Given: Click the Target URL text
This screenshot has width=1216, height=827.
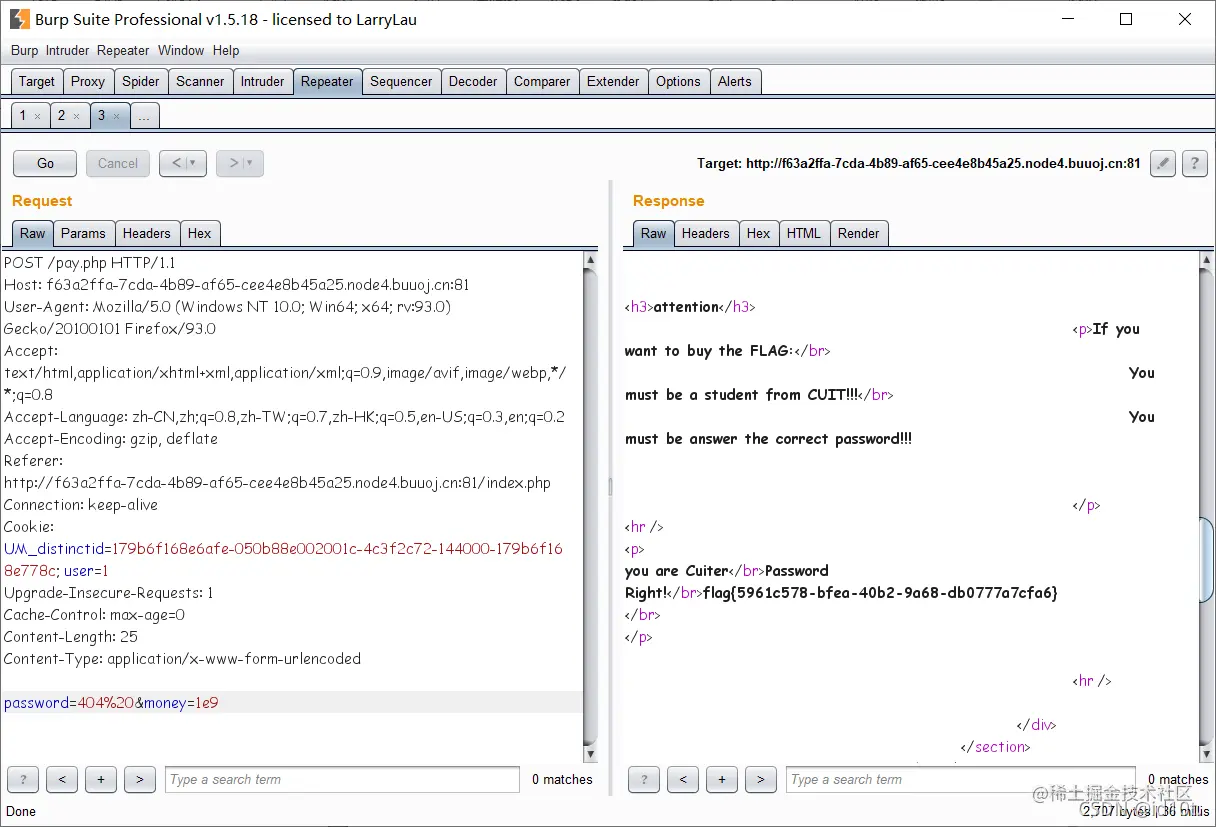Looking at the screenshot, I should (918, 163).
